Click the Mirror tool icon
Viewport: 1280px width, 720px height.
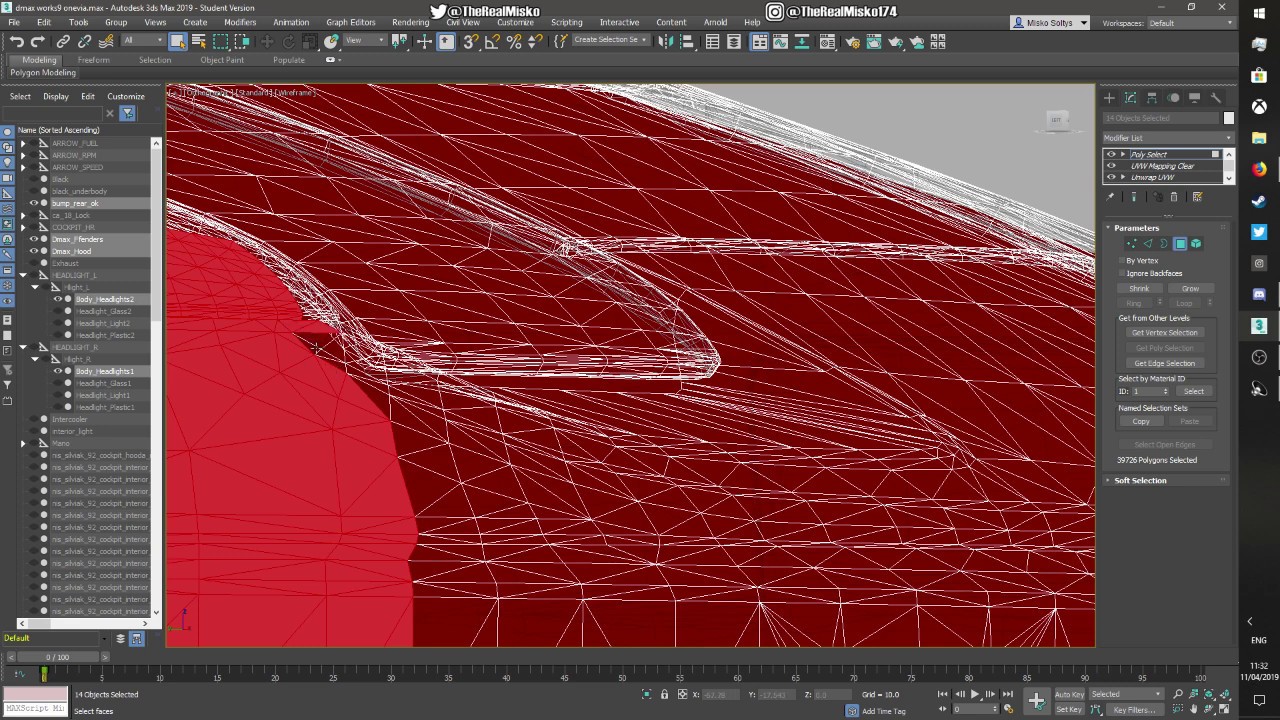click(666, 41)
